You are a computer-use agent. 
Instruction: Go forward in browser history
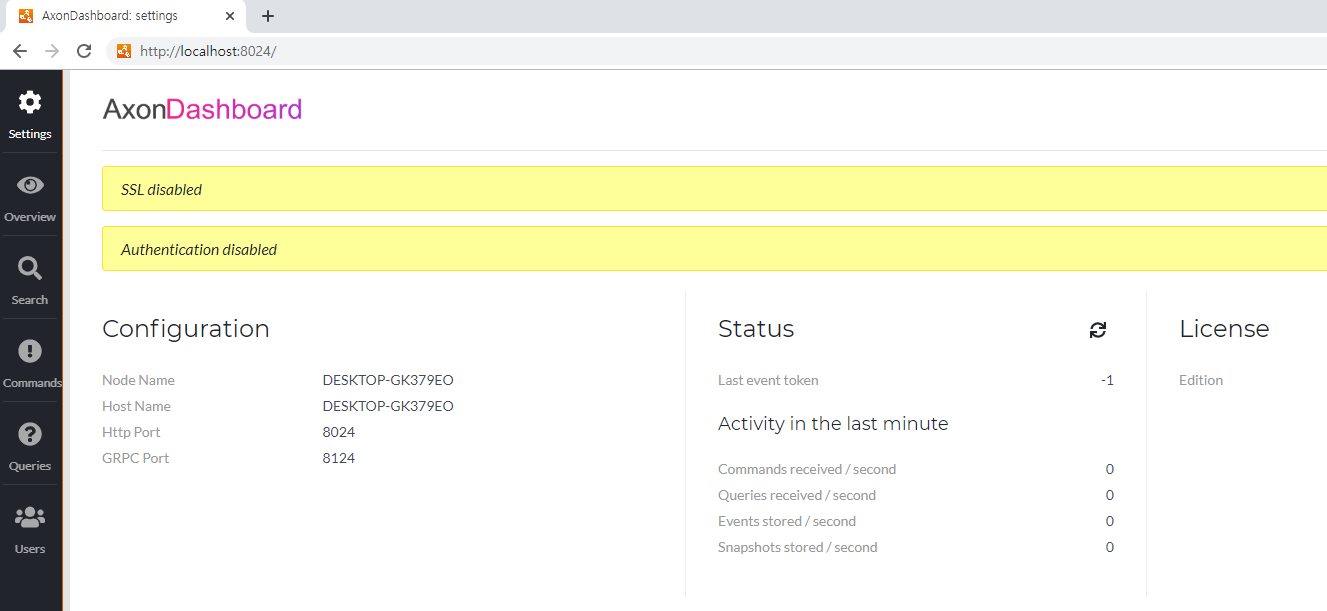click(x=52, y=51)
